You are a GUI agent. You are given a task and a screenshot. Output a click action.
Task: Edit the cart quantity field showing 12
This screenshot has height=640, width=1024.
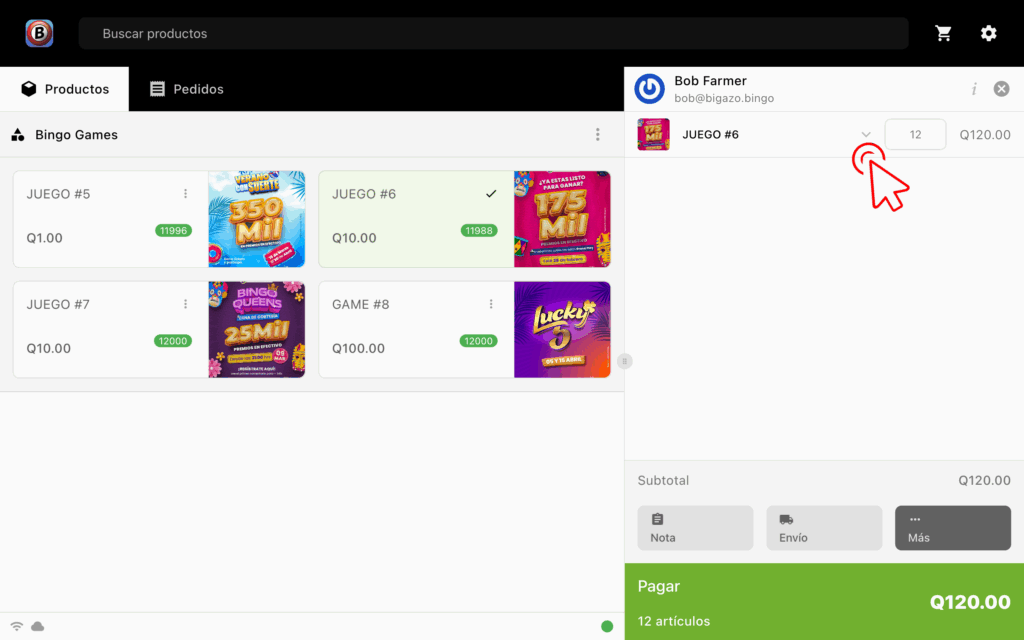pyautogui.click(x=915, y=135)
